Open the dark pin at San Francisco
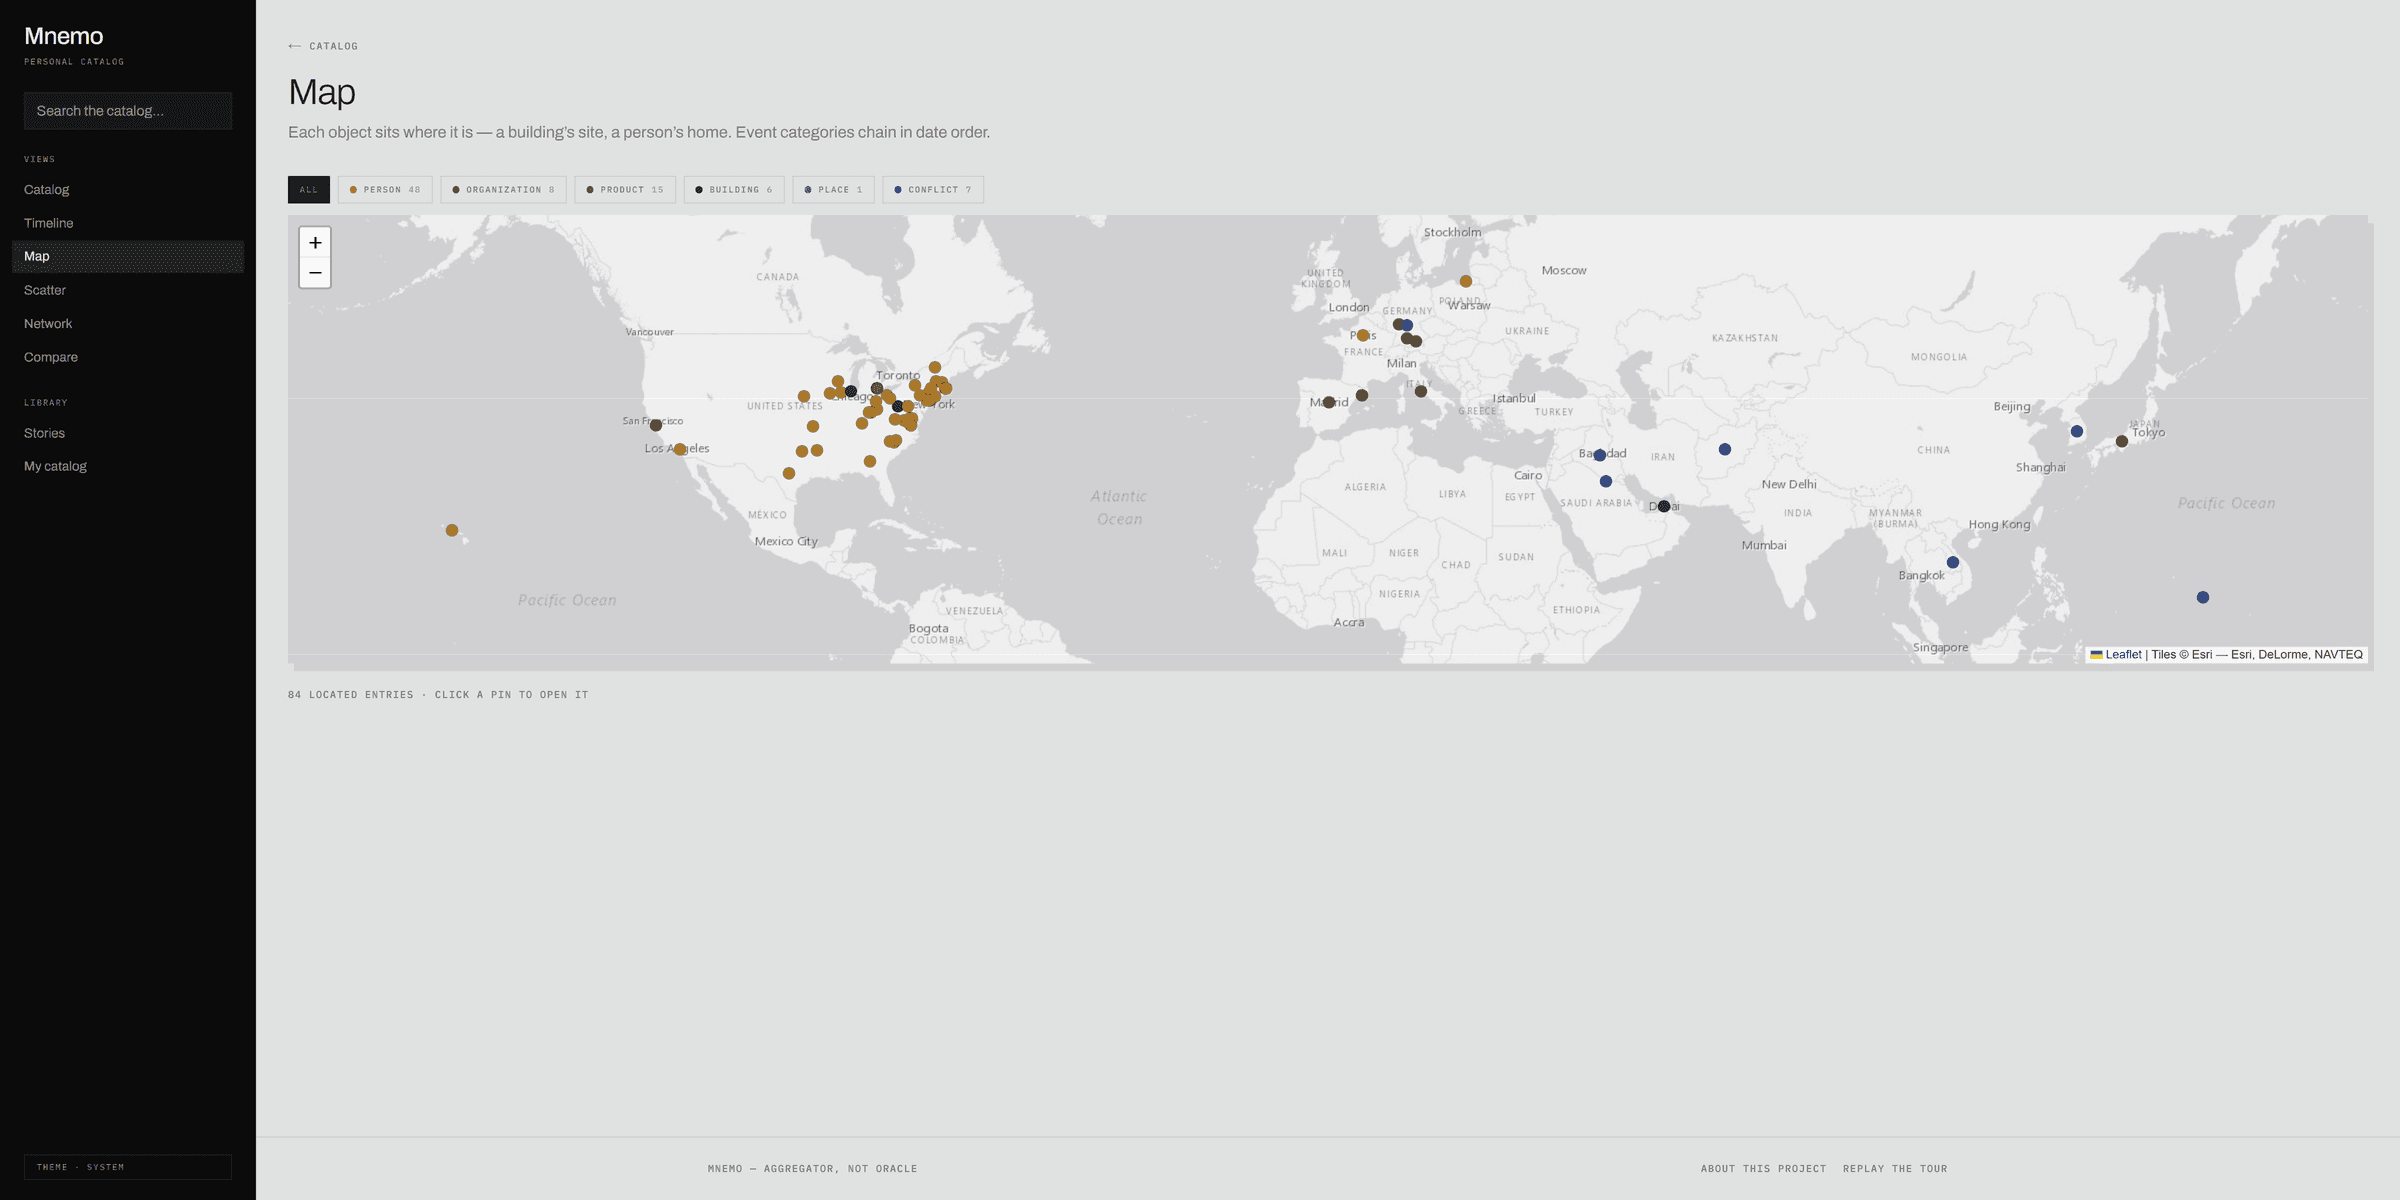This screenshot has width=2400, height=1200. (x=656, y=426)
